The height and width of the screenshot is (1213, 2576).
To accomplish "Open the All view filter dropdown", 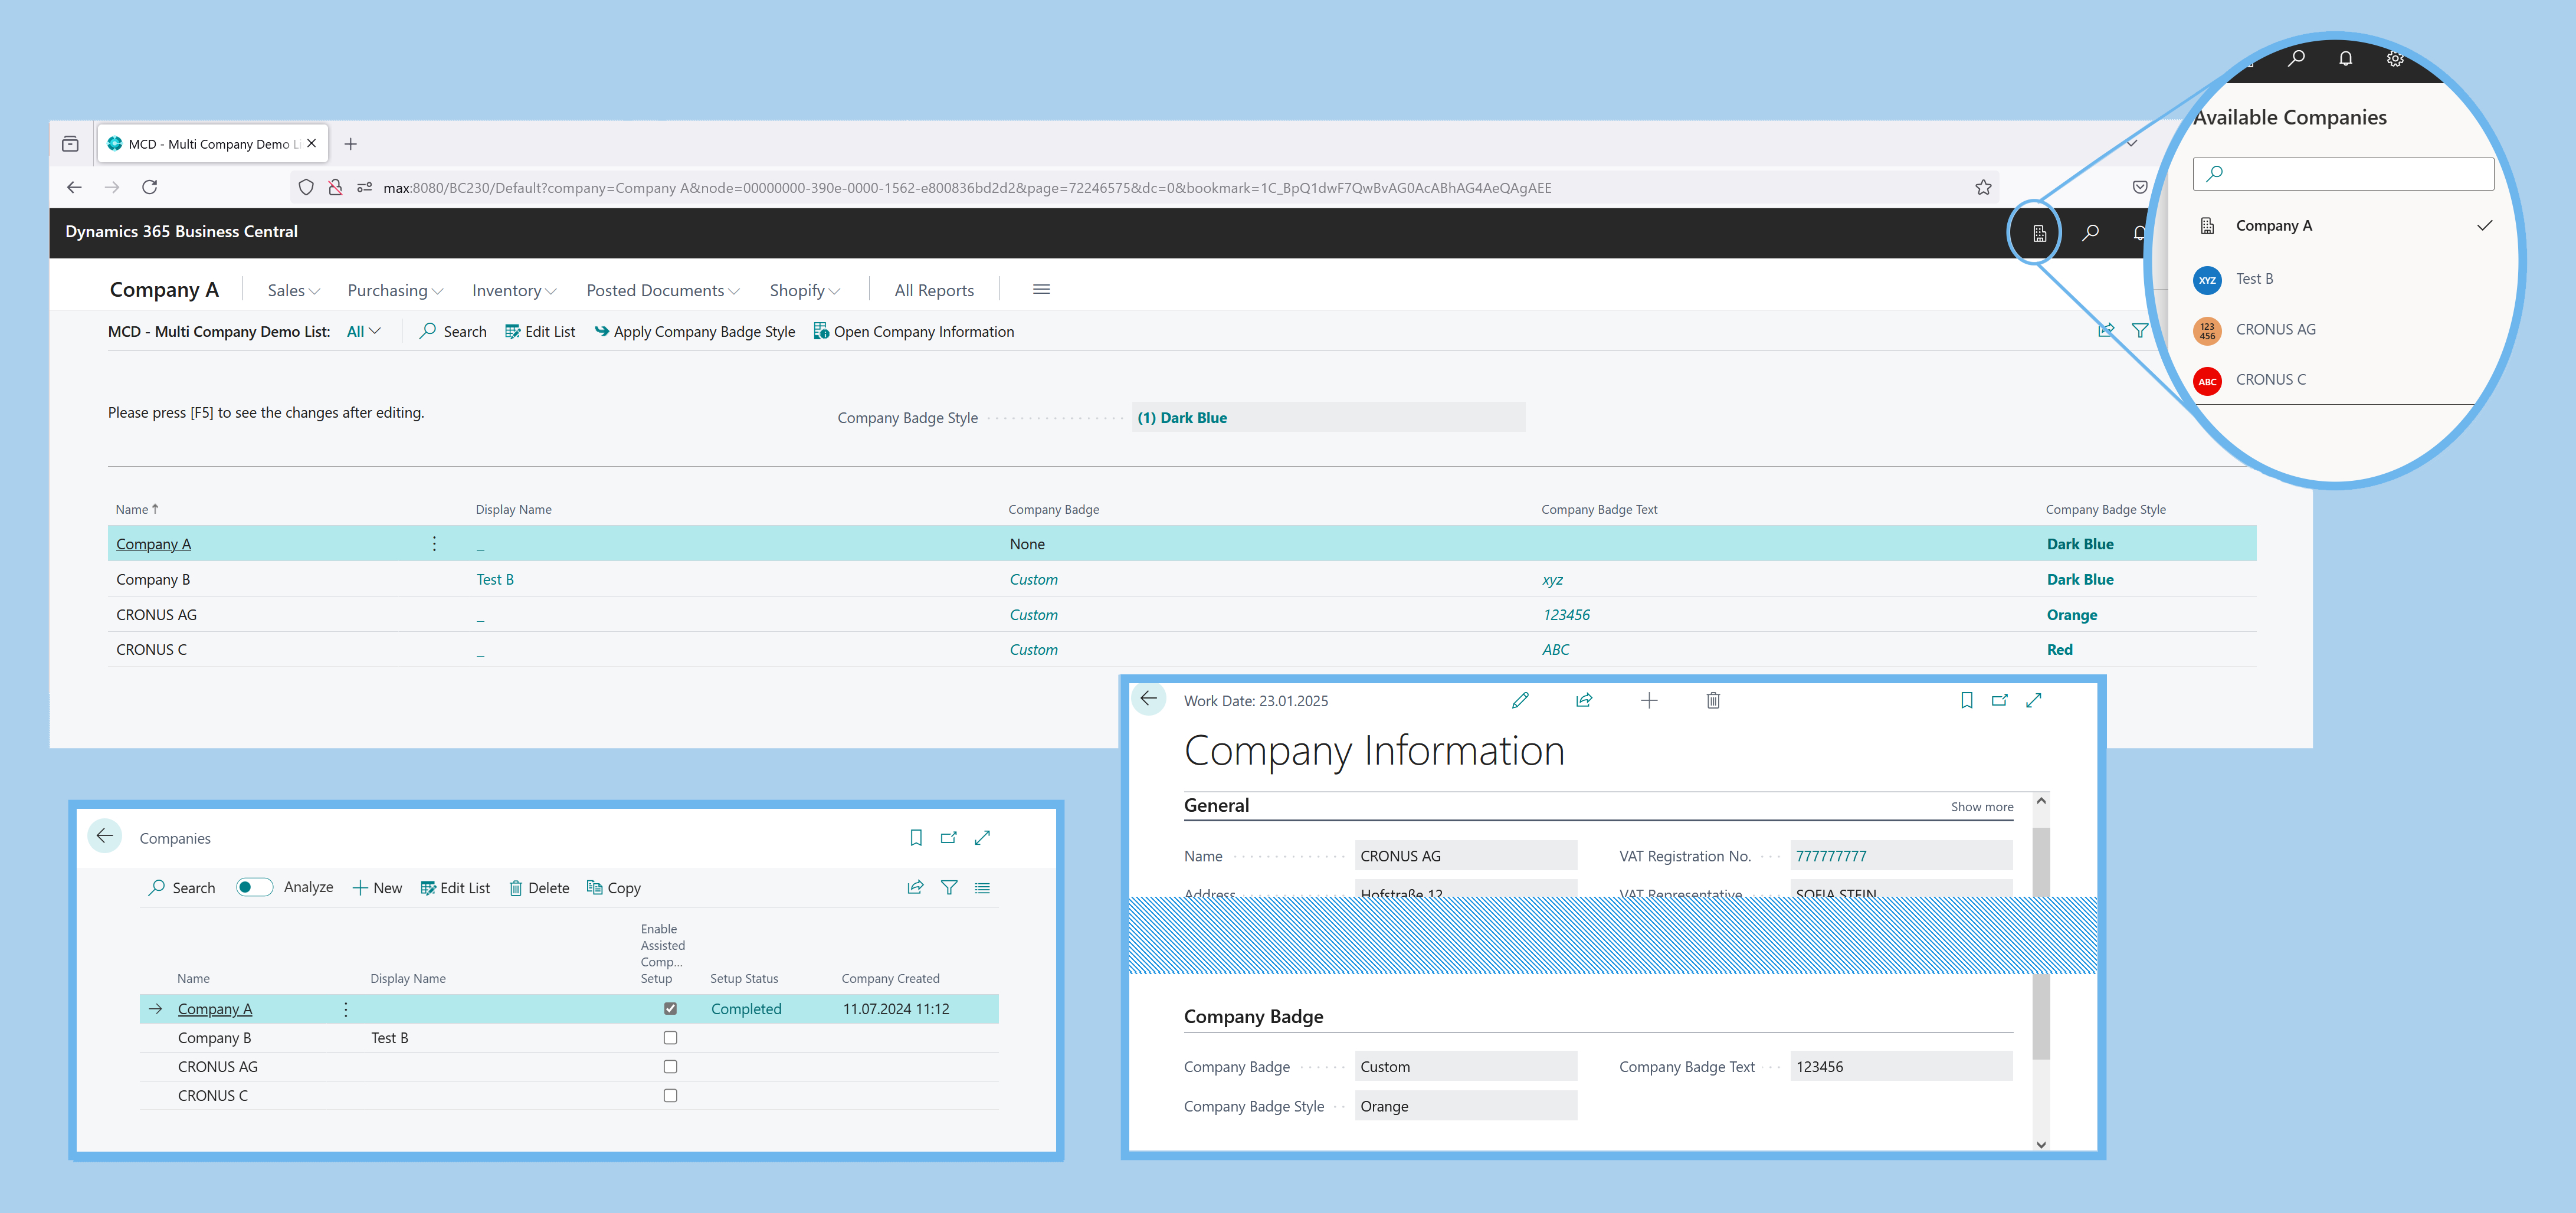I will pos(363,331).
